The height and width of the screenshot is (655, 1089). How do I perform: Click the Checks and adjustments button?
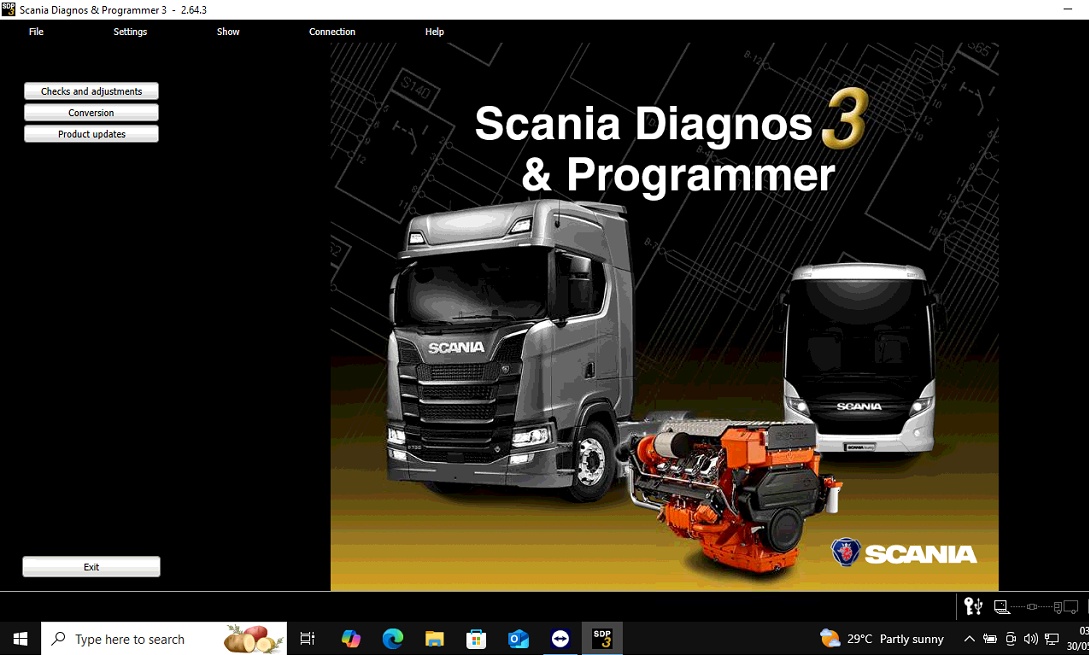click(91, 91)
